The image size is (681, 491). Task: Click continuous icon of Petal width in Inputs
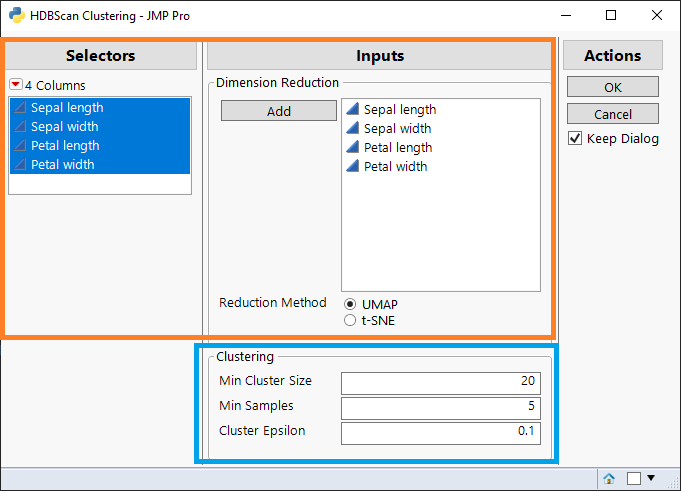click(x=352, y=167)
